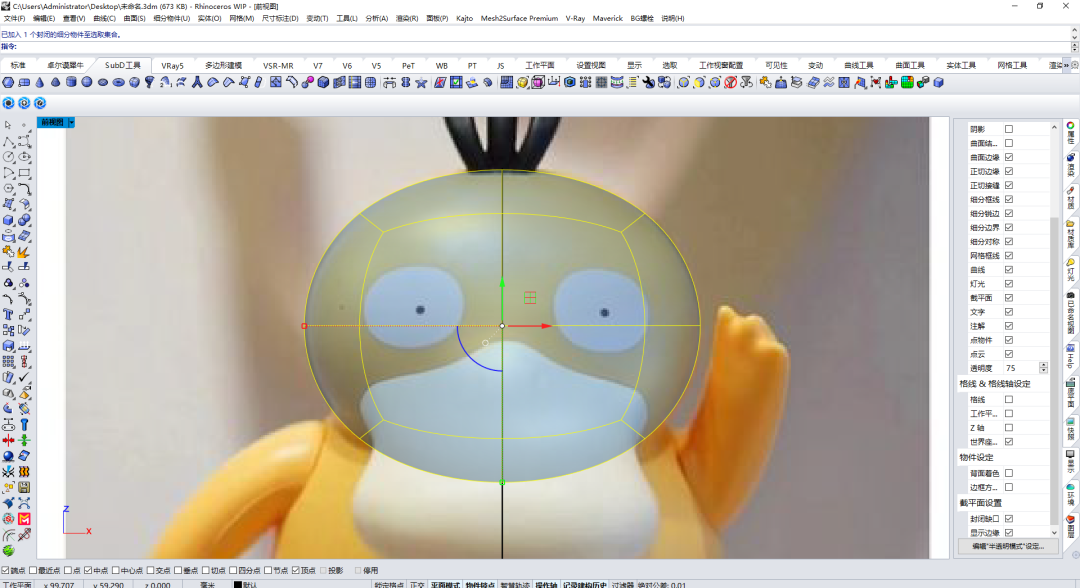Open the V-Ray menu
Image resolution: width=1080 pixels, height=588 pixels.
pos(575,19)
